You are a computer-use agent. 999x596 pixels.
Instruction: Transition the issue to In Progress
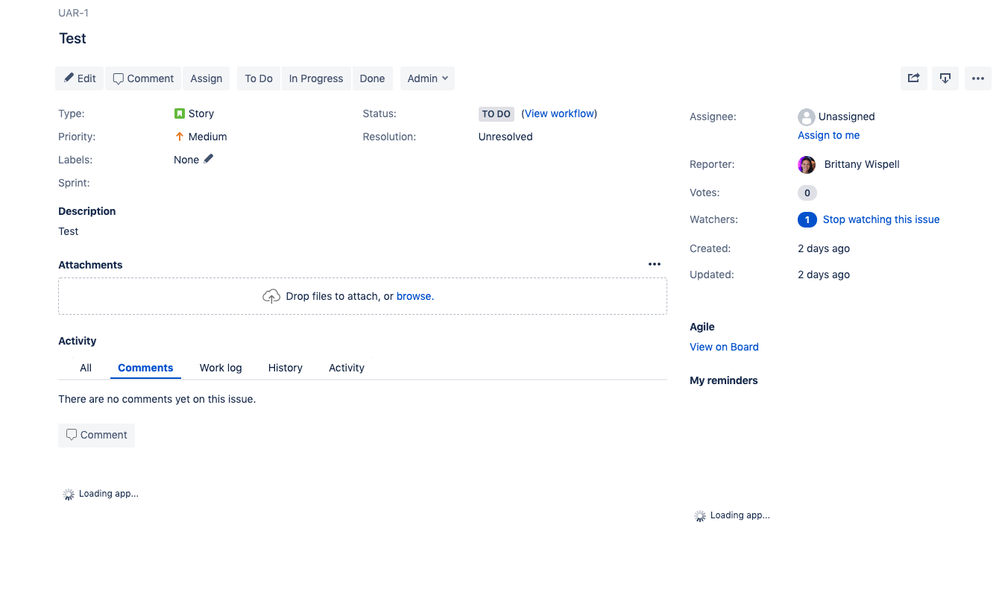point(316,78)
